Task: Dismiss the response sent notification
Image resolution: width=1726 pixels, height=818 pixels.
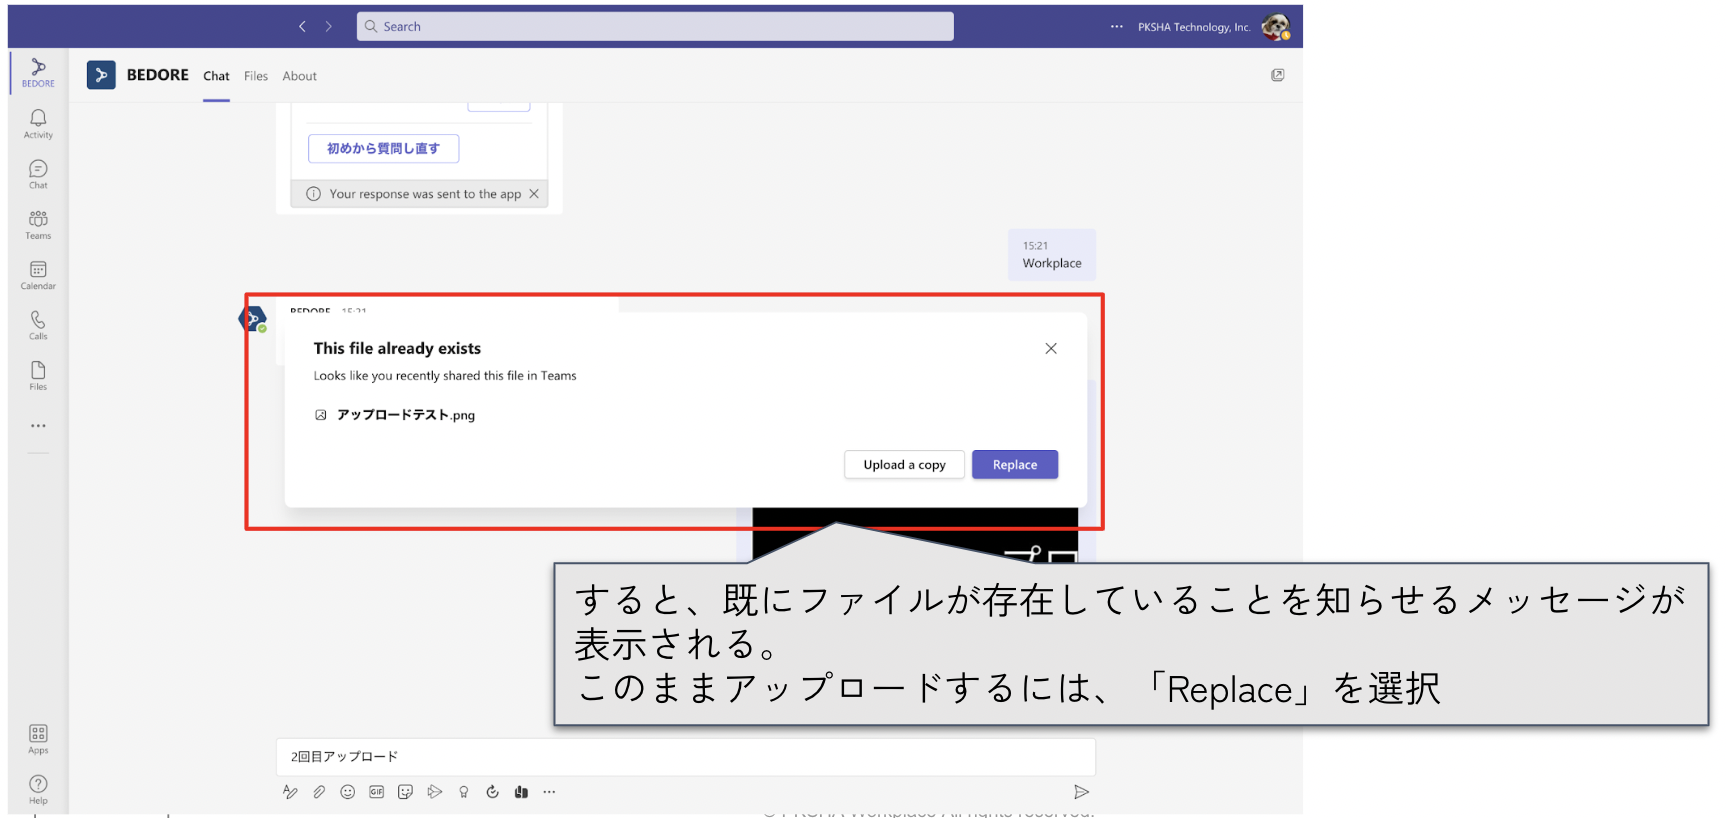Action: [x=534, y=194]
